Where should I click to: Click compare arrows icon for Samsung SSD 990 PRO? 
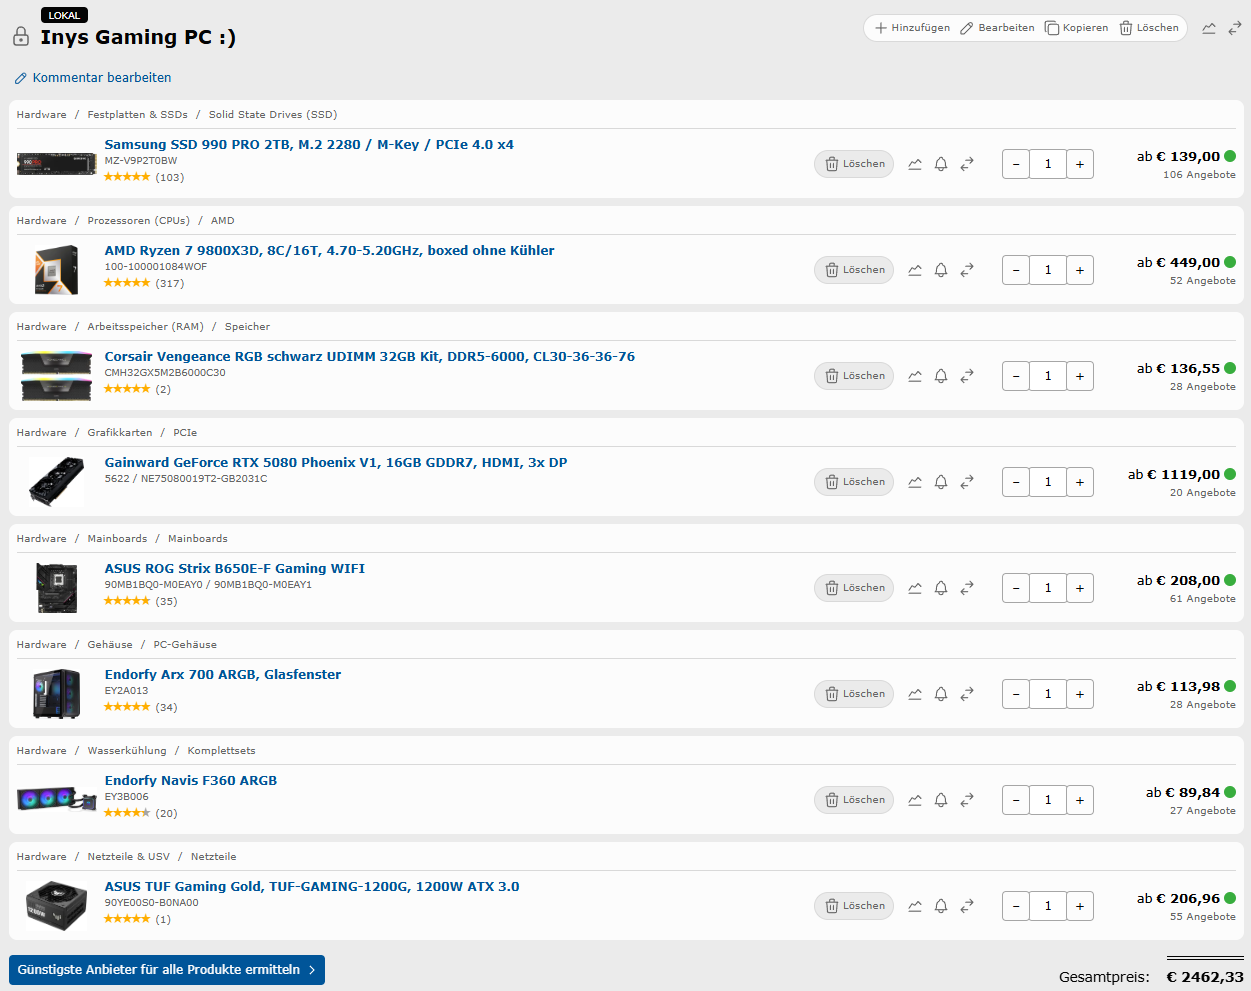[967, 164]
